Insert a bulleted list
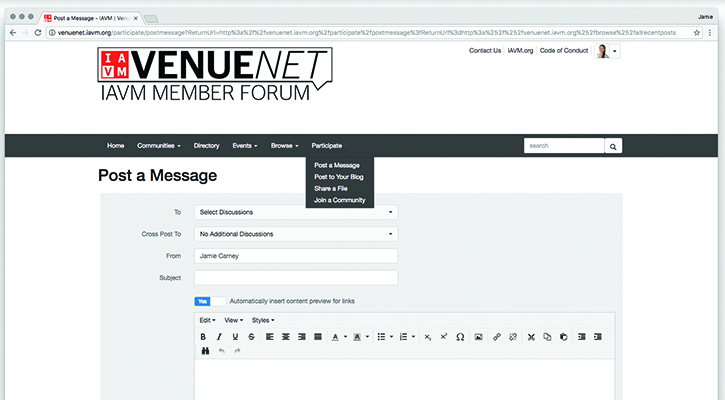The width and height of the screenshot is (725, 400). (381, 337)
